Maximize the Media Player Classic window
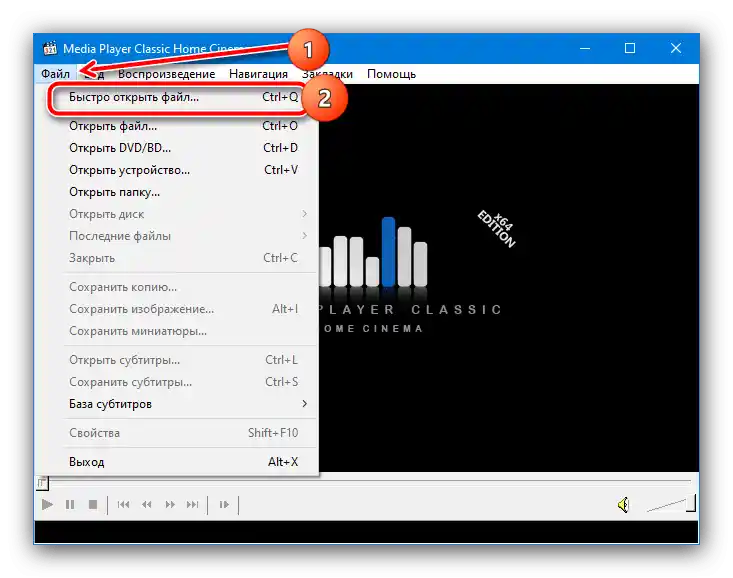Viewport: 733px width, 578px height. (630, 48)
